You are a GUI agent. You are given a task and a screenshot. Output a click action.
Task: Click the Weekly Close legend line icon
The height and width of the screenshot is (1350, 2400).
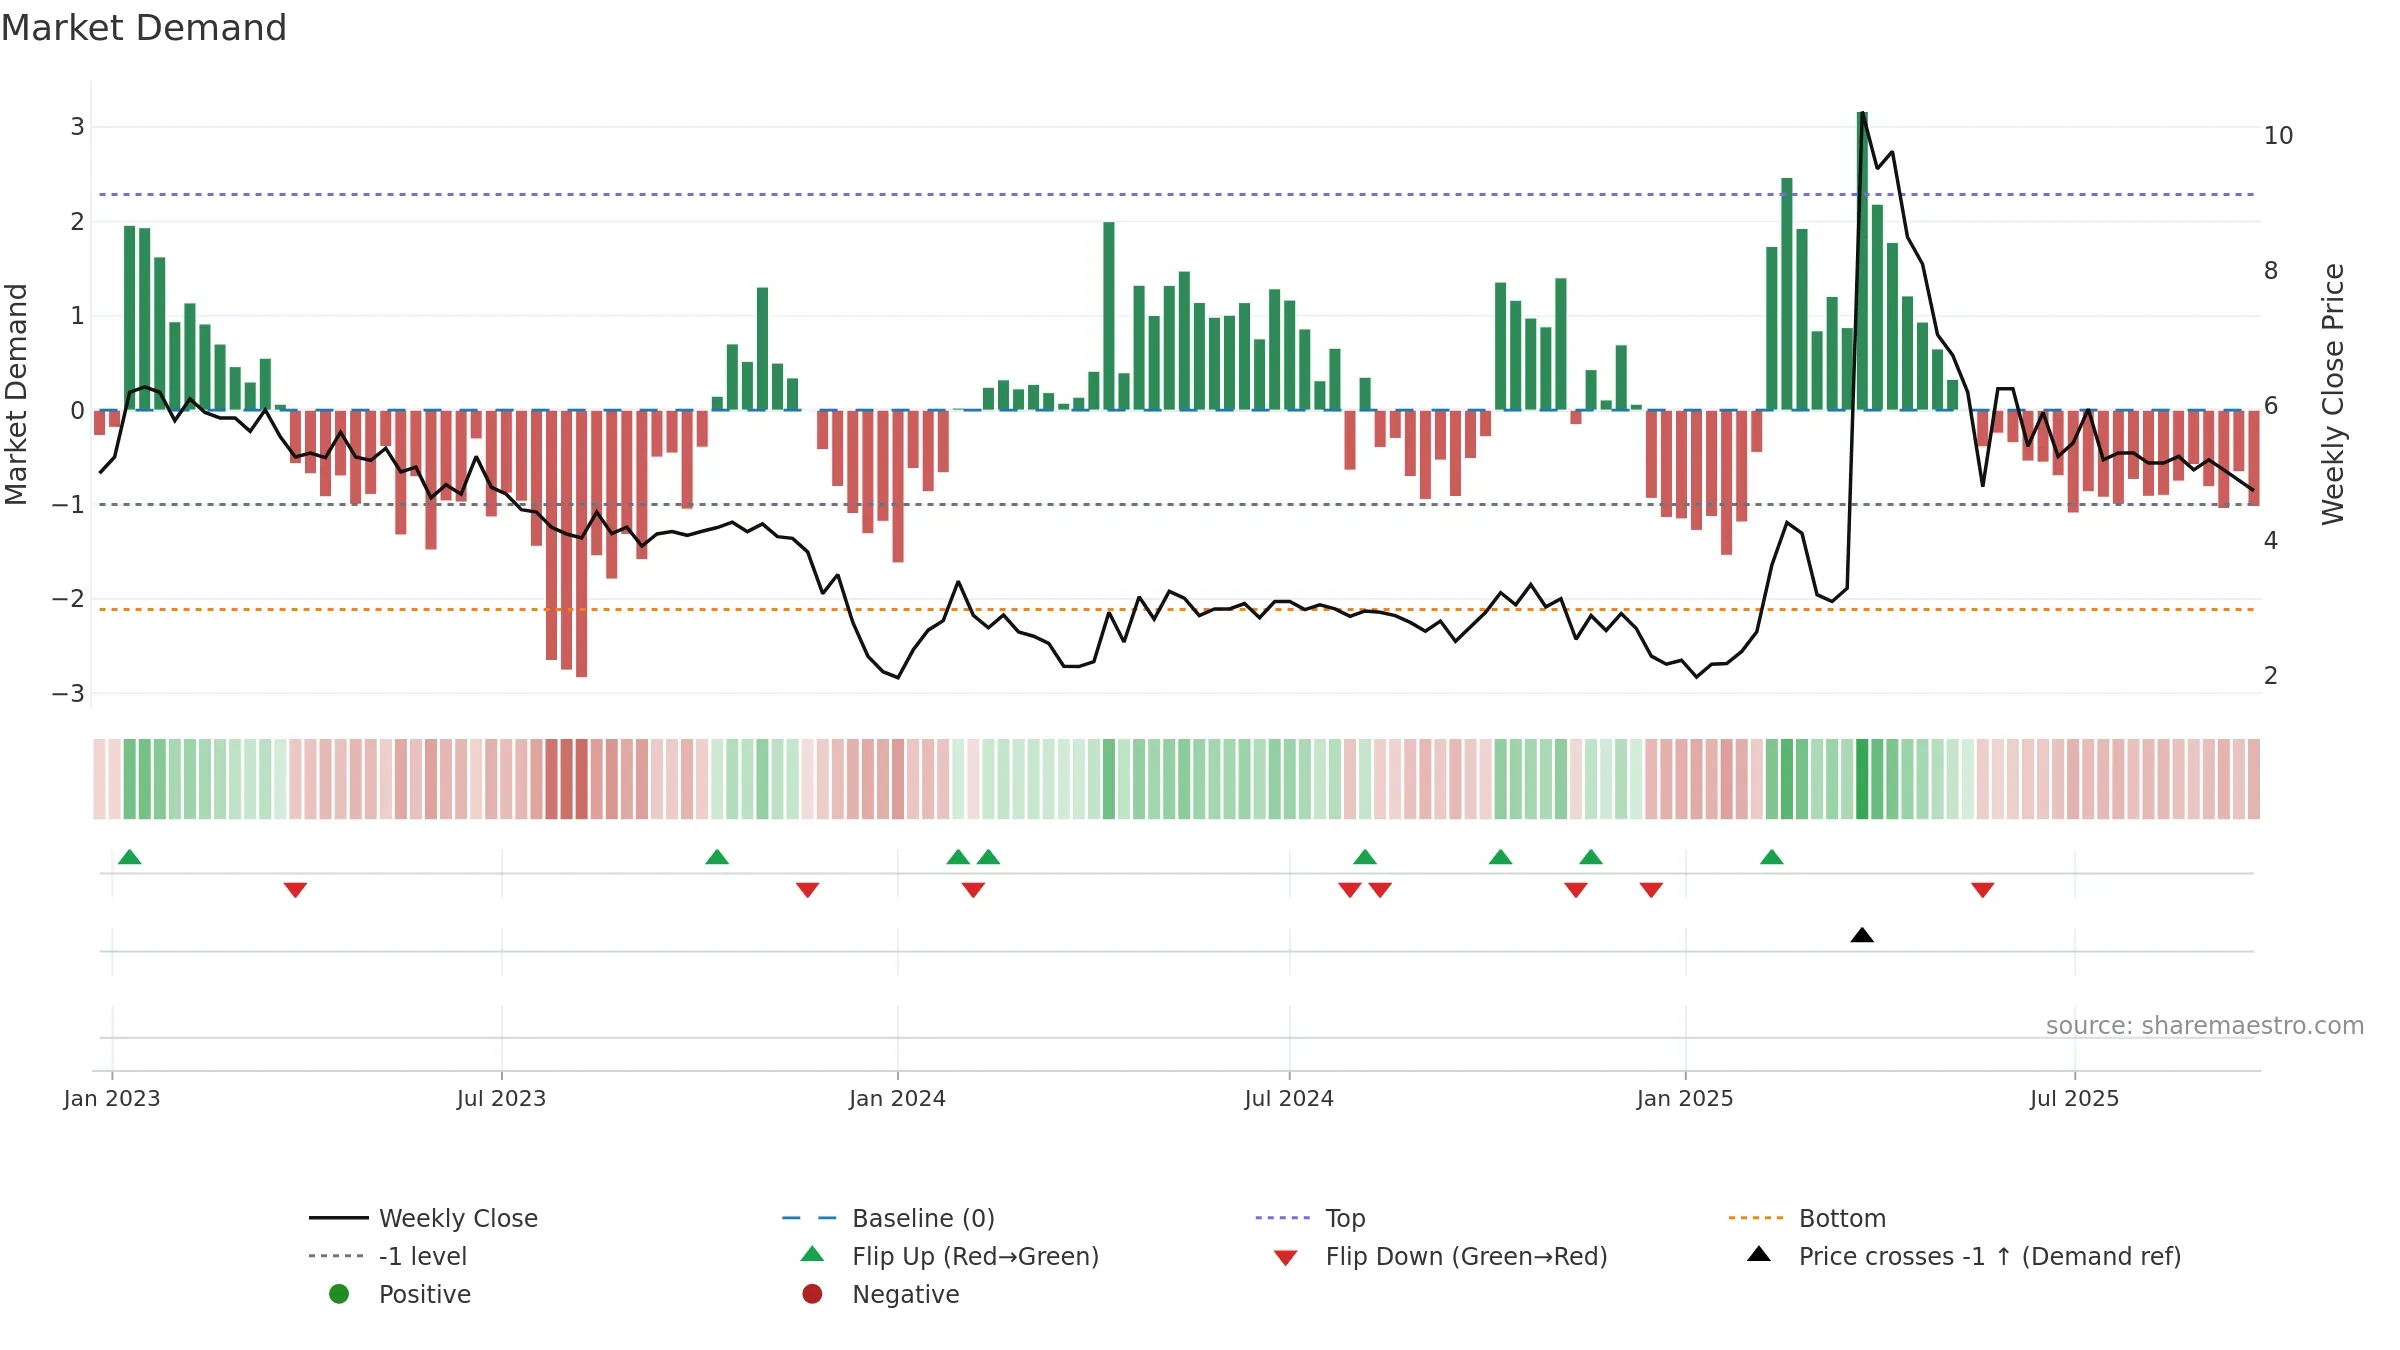point(338,1218)
